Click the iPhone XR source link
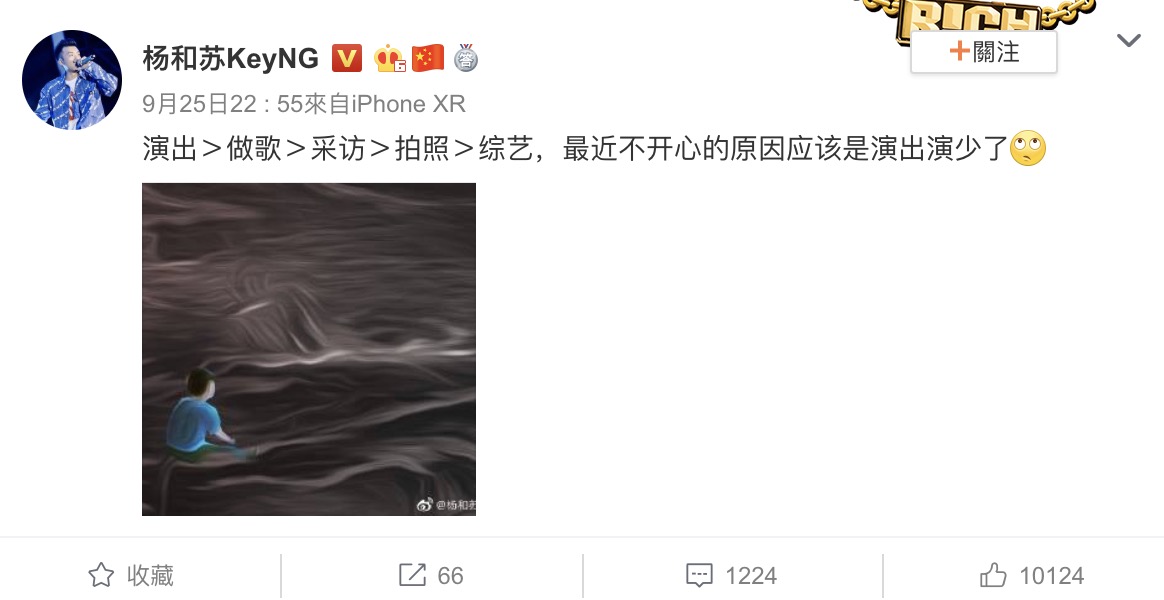The width and height of the screenshot is (1164, 600). (x=408, y=104)
